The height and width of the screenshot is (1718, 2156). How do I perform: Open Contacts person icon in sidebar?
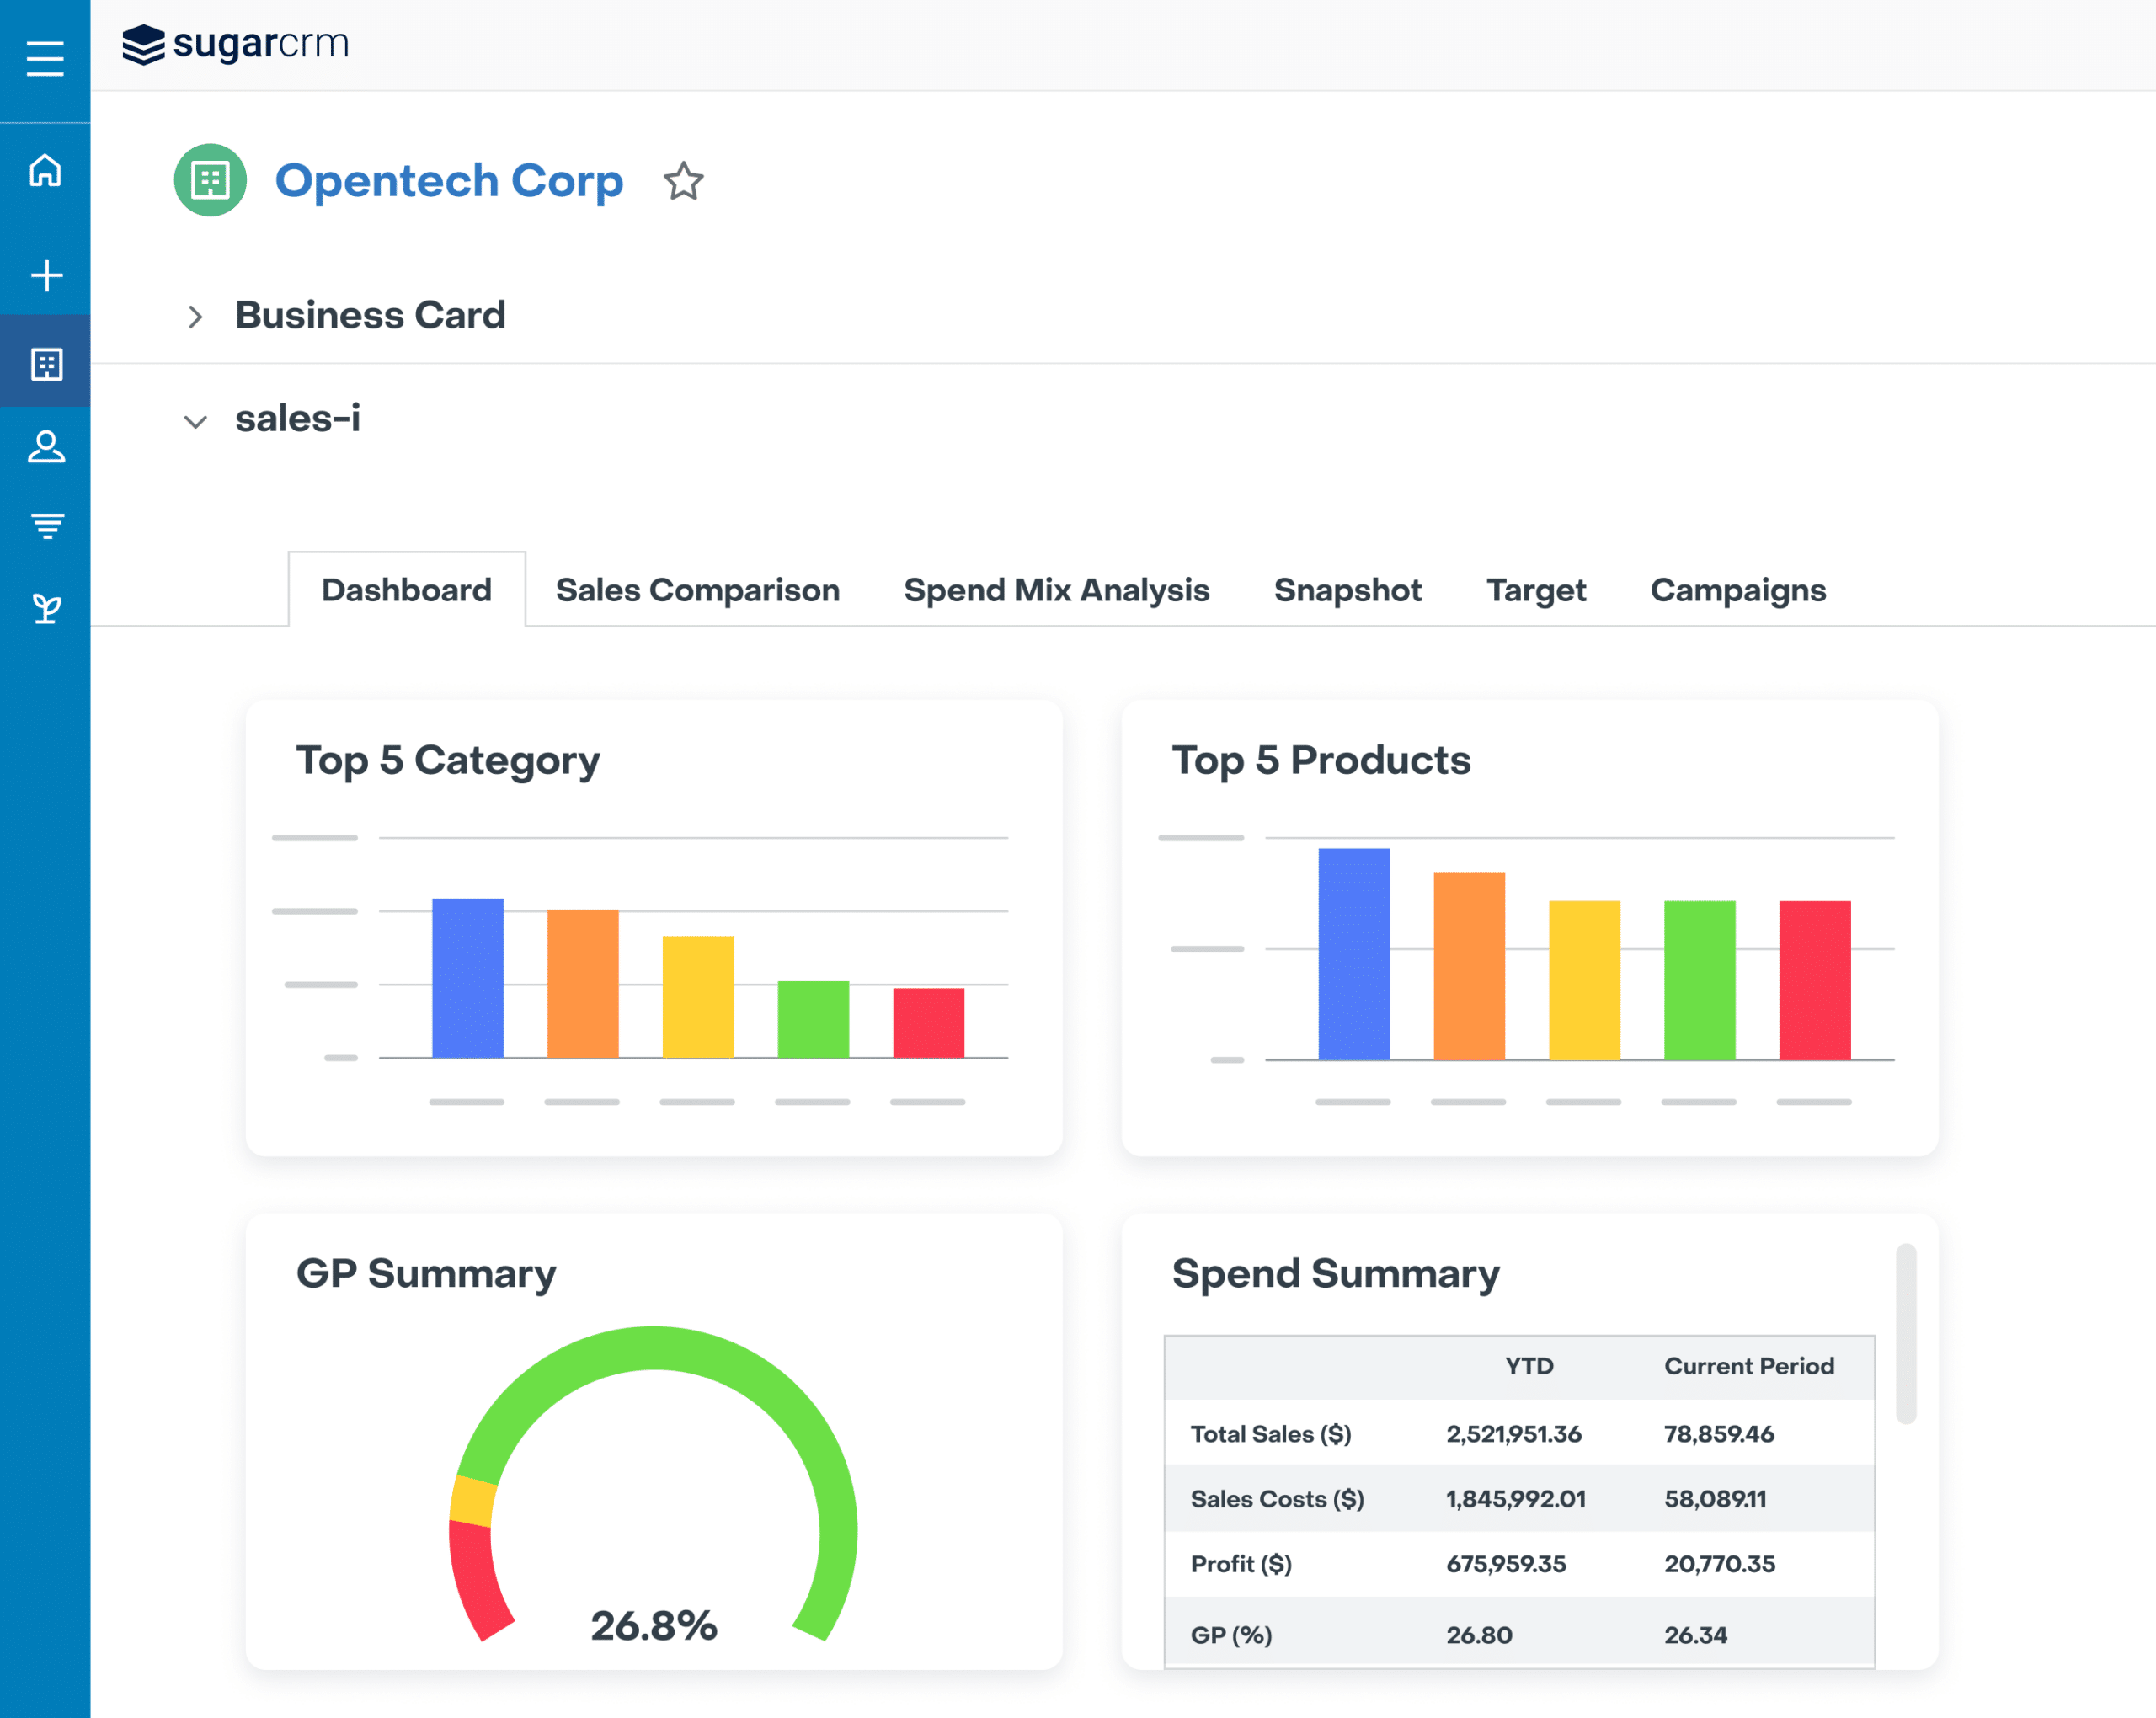46,447
